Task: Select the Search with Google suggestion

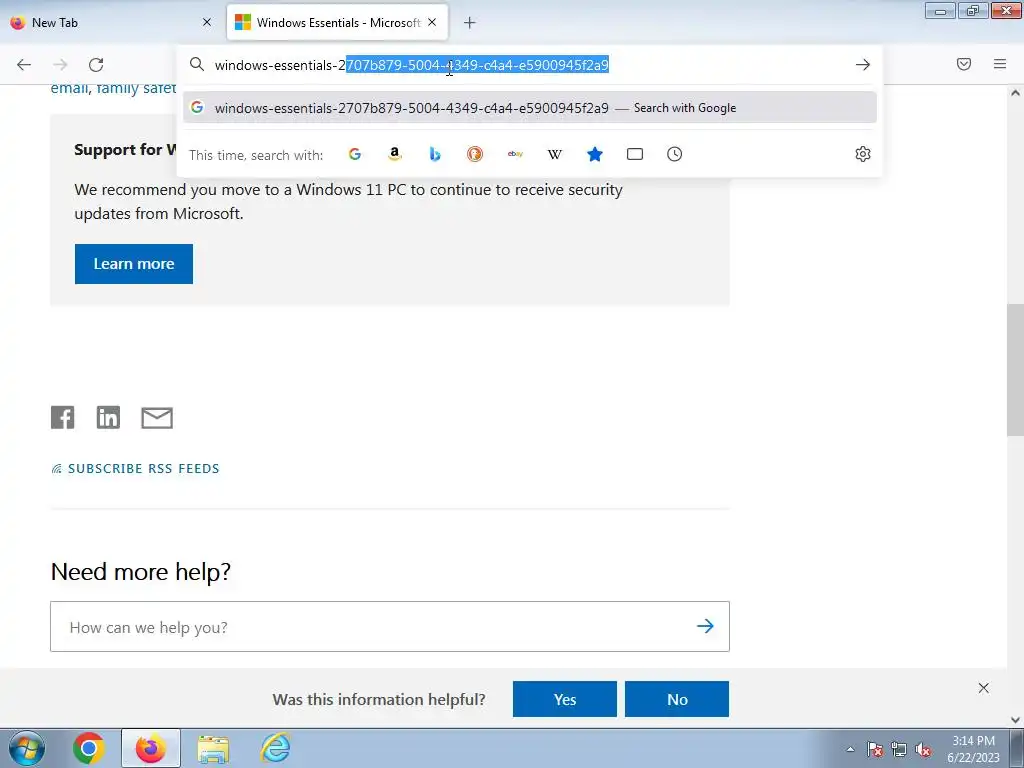Action: click(x=530, y=108)
